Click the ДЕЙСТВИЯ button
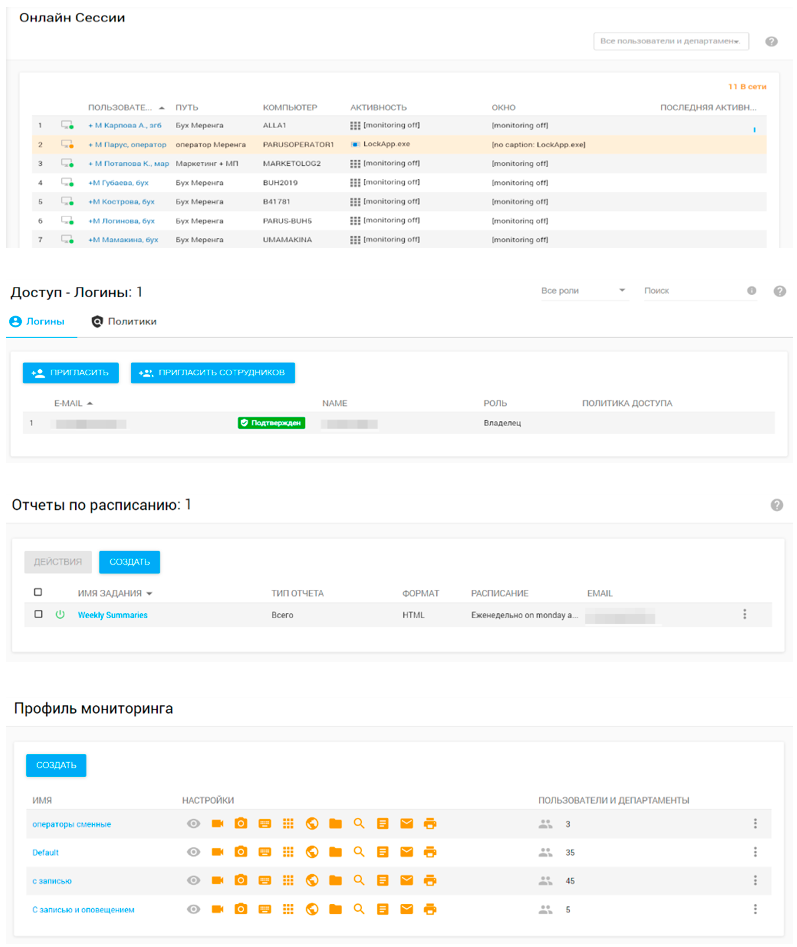The height and width of the screenshot is (947, 797). pos(58,562)
